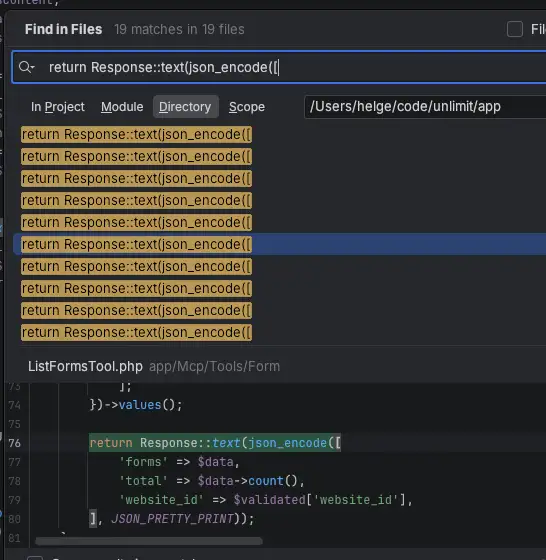Screen dimensions: 546x560
Task: Enable the File mask checkbox
Action: click(515, 29)
